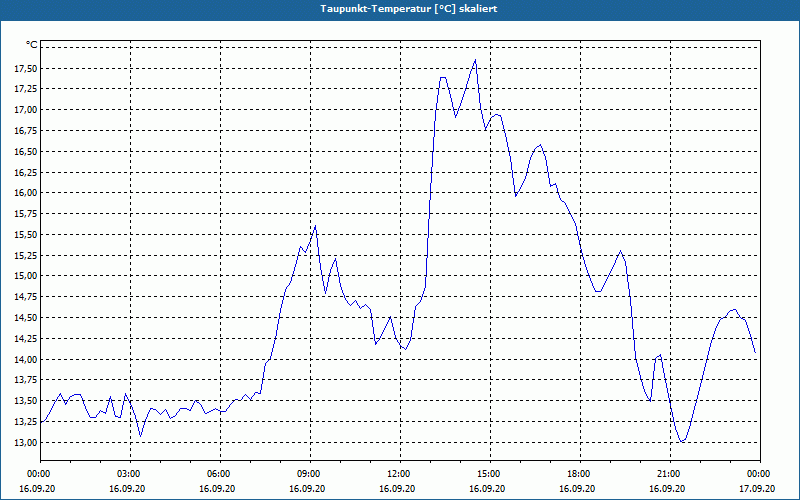
Task: Pick the 13,75 y-axis label
Action: click(27, 380)
